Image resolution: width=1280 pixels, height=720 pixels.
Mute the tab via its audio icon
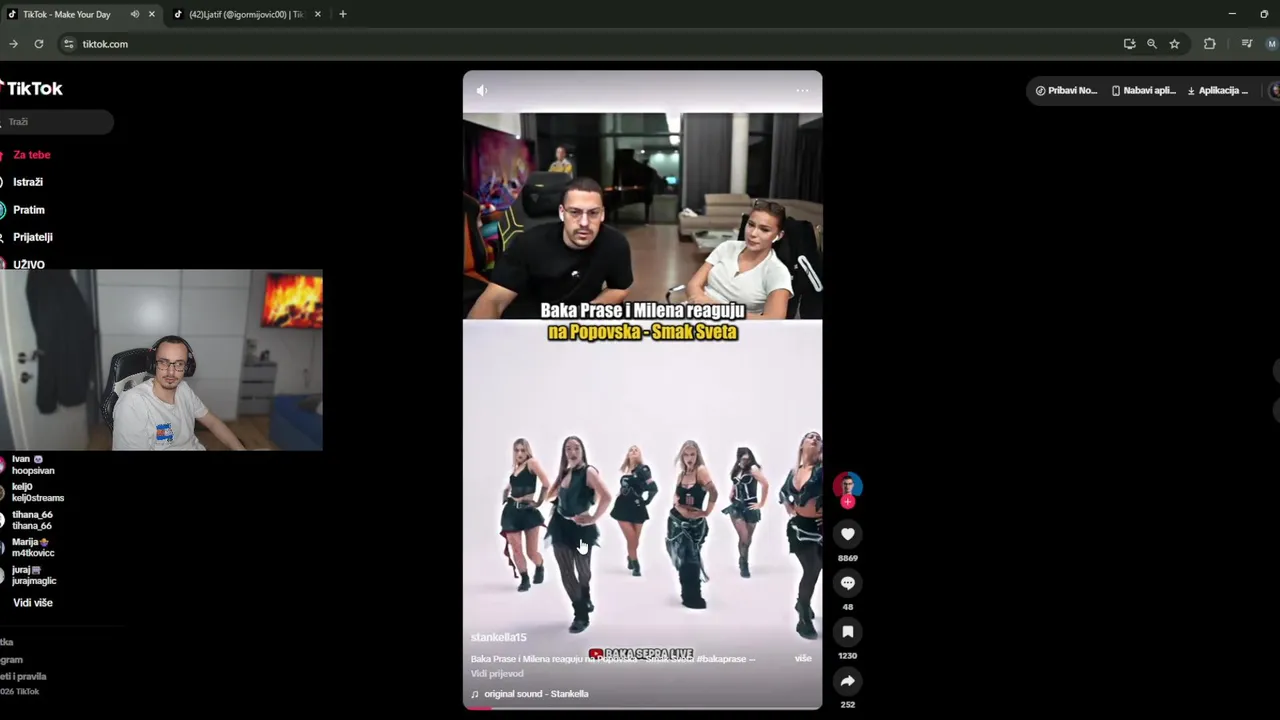tap(134, 14)
